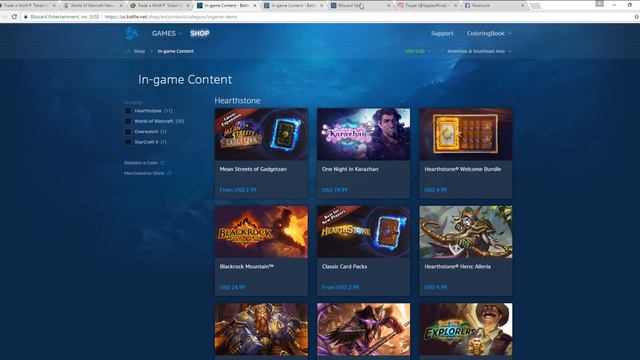Screen dimensions: 640x360
Task: Click the USD 4.99 Welcome Bundle price
Action: pyautogui.click(x=435, y=190)
